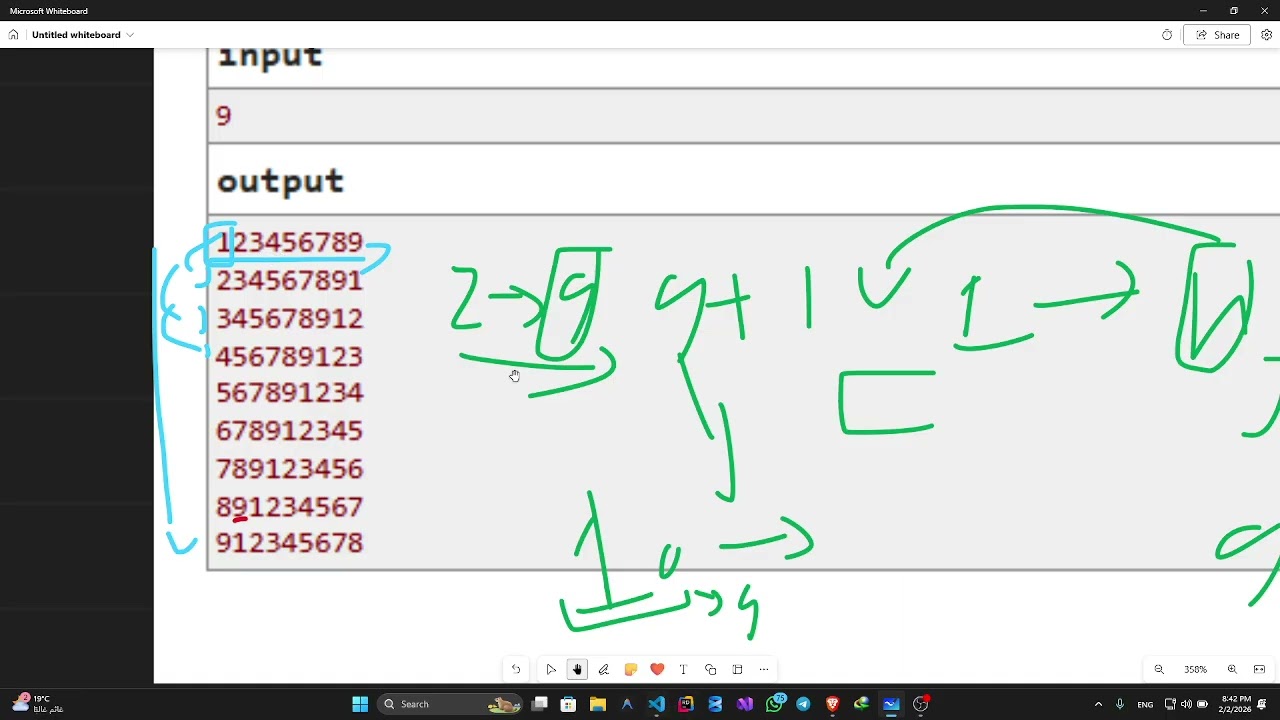This screenshot has width=1280, height=720.
Task: Select the pointer select tool
Action: click(x=551, y=669)
